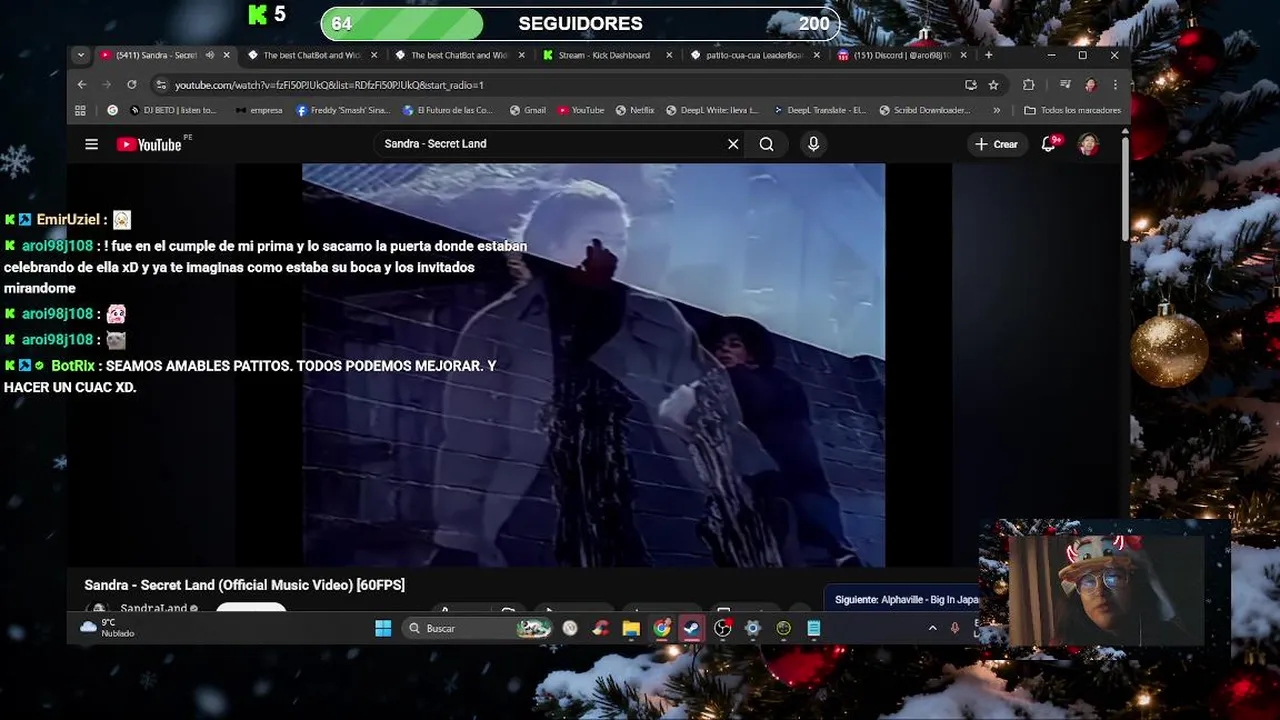Screen dimensions: 1280x720
Task: Open Netflix bookmark
Action: pyautogui.click(x=635, y=110)
